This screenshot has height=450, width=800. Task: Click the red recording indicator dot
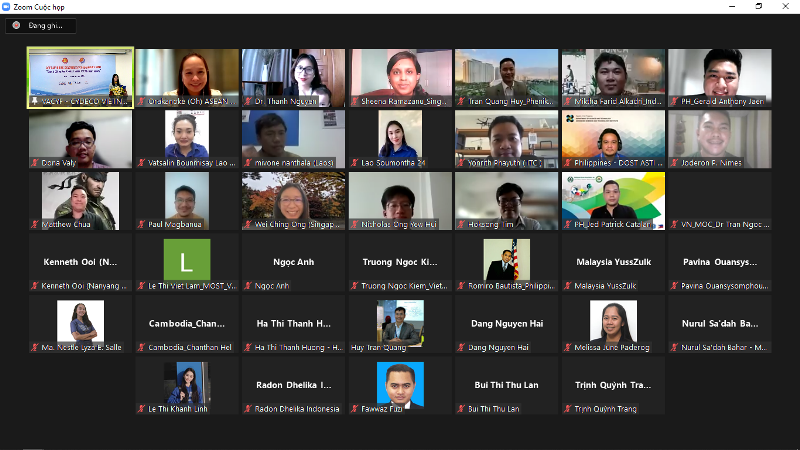pos(16,26)
